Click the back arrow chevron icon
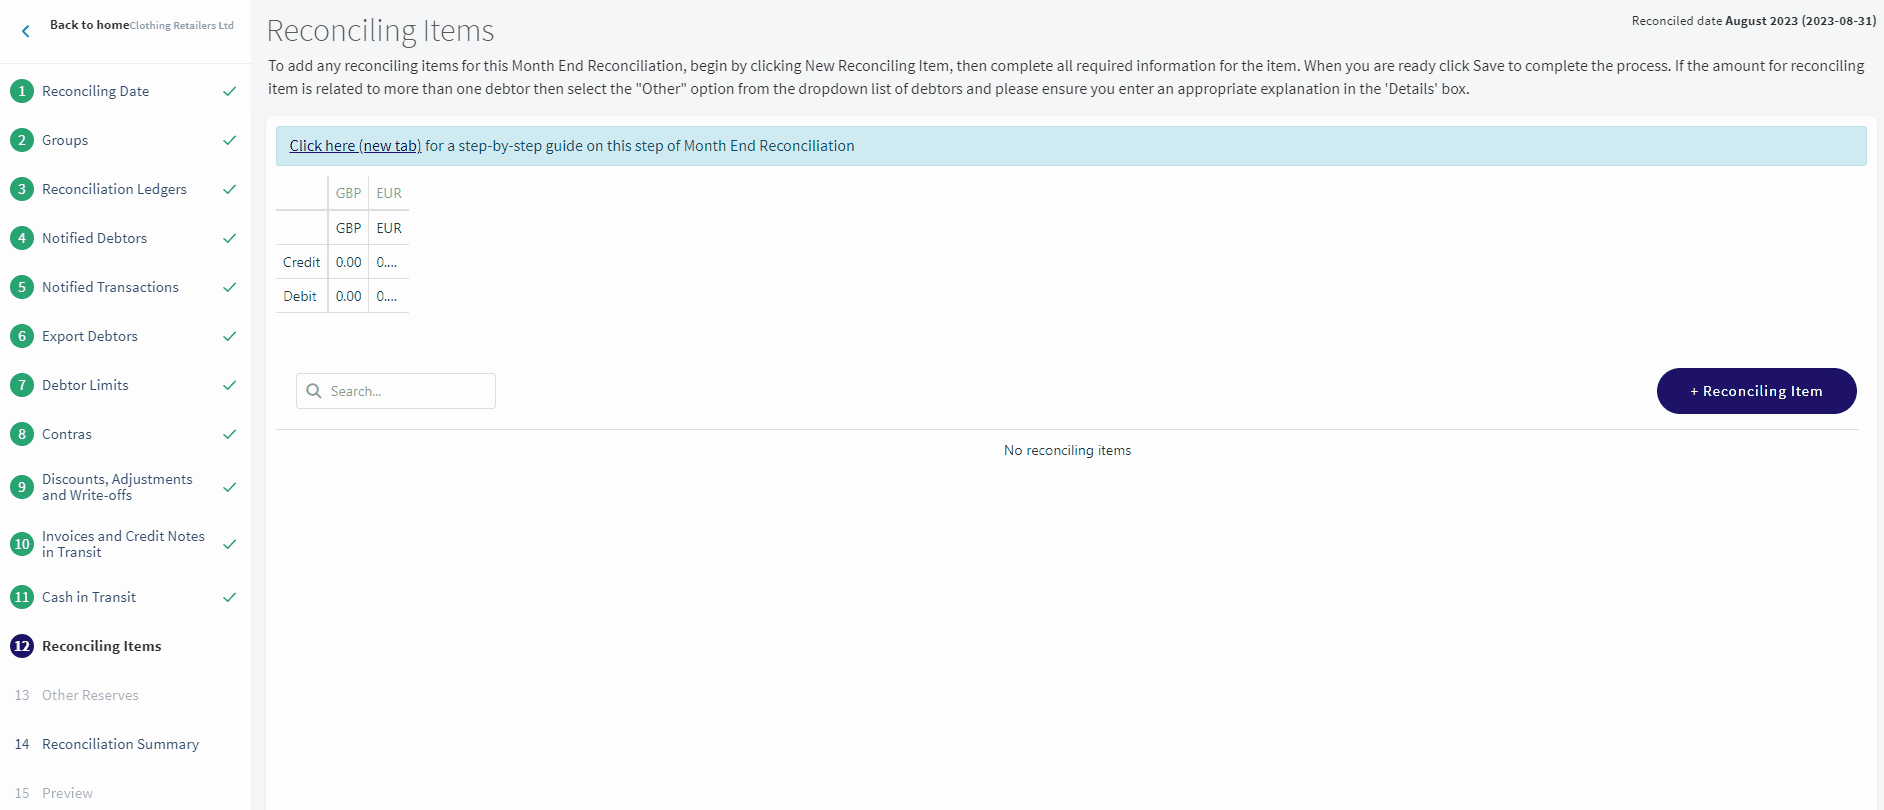Image resolution: width=1884 pixels, height=810 pixels. tap(26, 31)
